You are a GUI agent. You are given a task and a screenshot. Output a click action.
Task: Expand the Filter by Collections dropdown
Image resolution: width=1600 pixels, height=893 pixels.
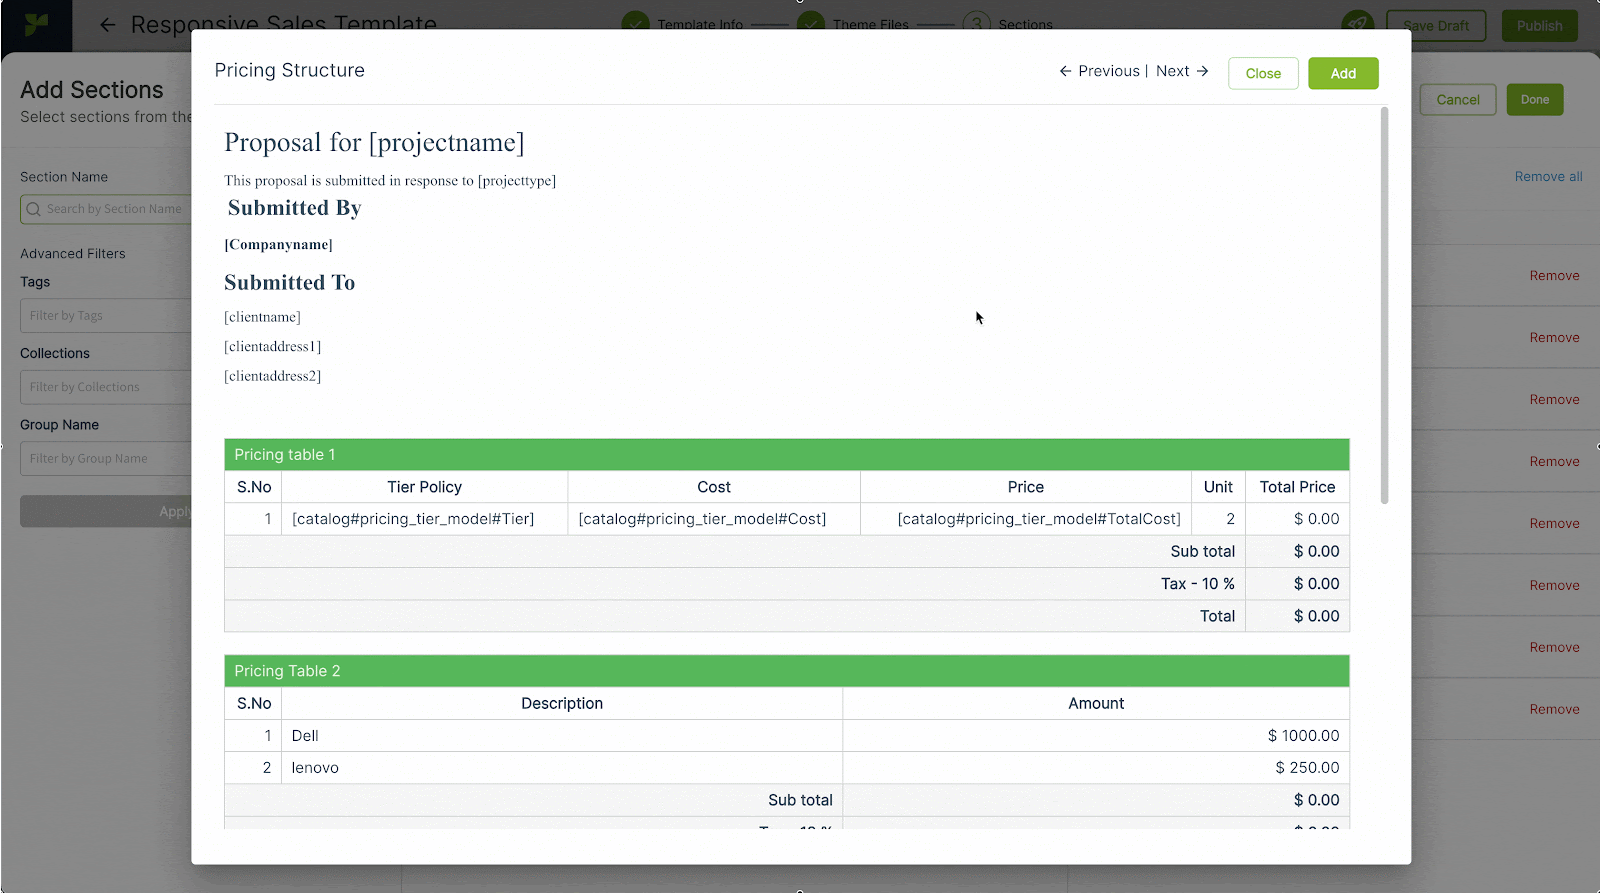[x=105, y=387]
